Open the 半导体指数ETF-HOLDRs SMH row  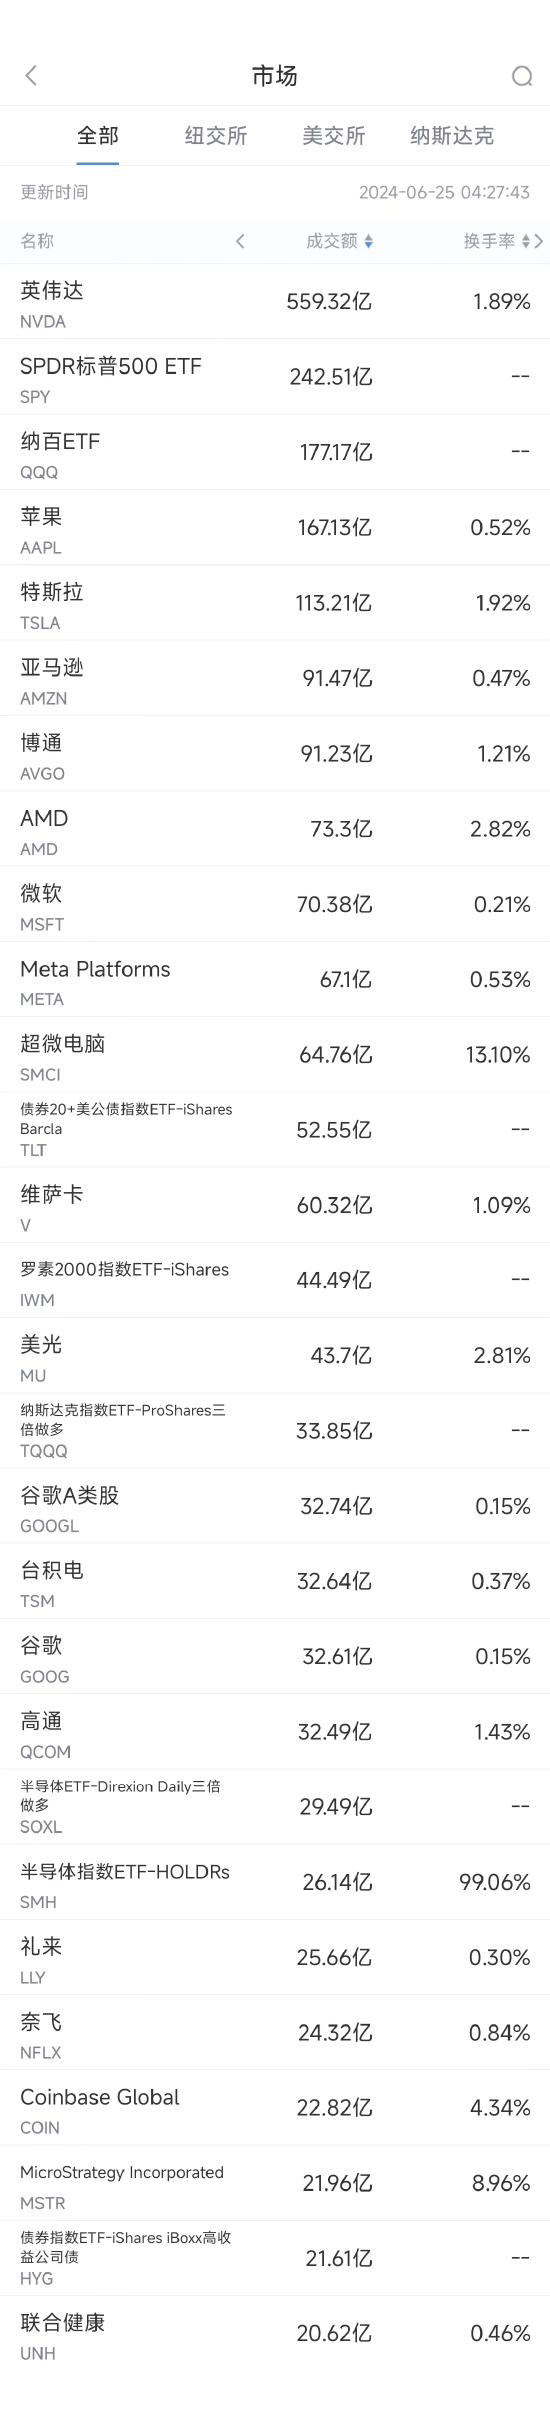click(275, 1882)
